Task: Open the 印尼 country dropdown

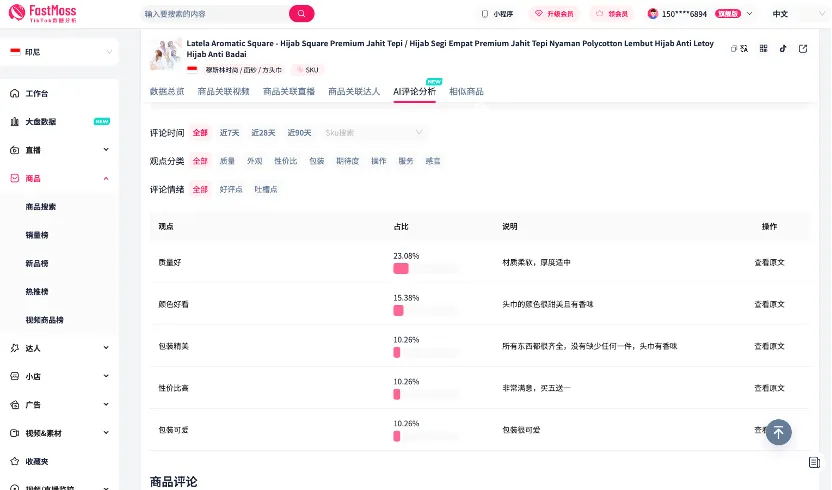Action: coord(60,52)
